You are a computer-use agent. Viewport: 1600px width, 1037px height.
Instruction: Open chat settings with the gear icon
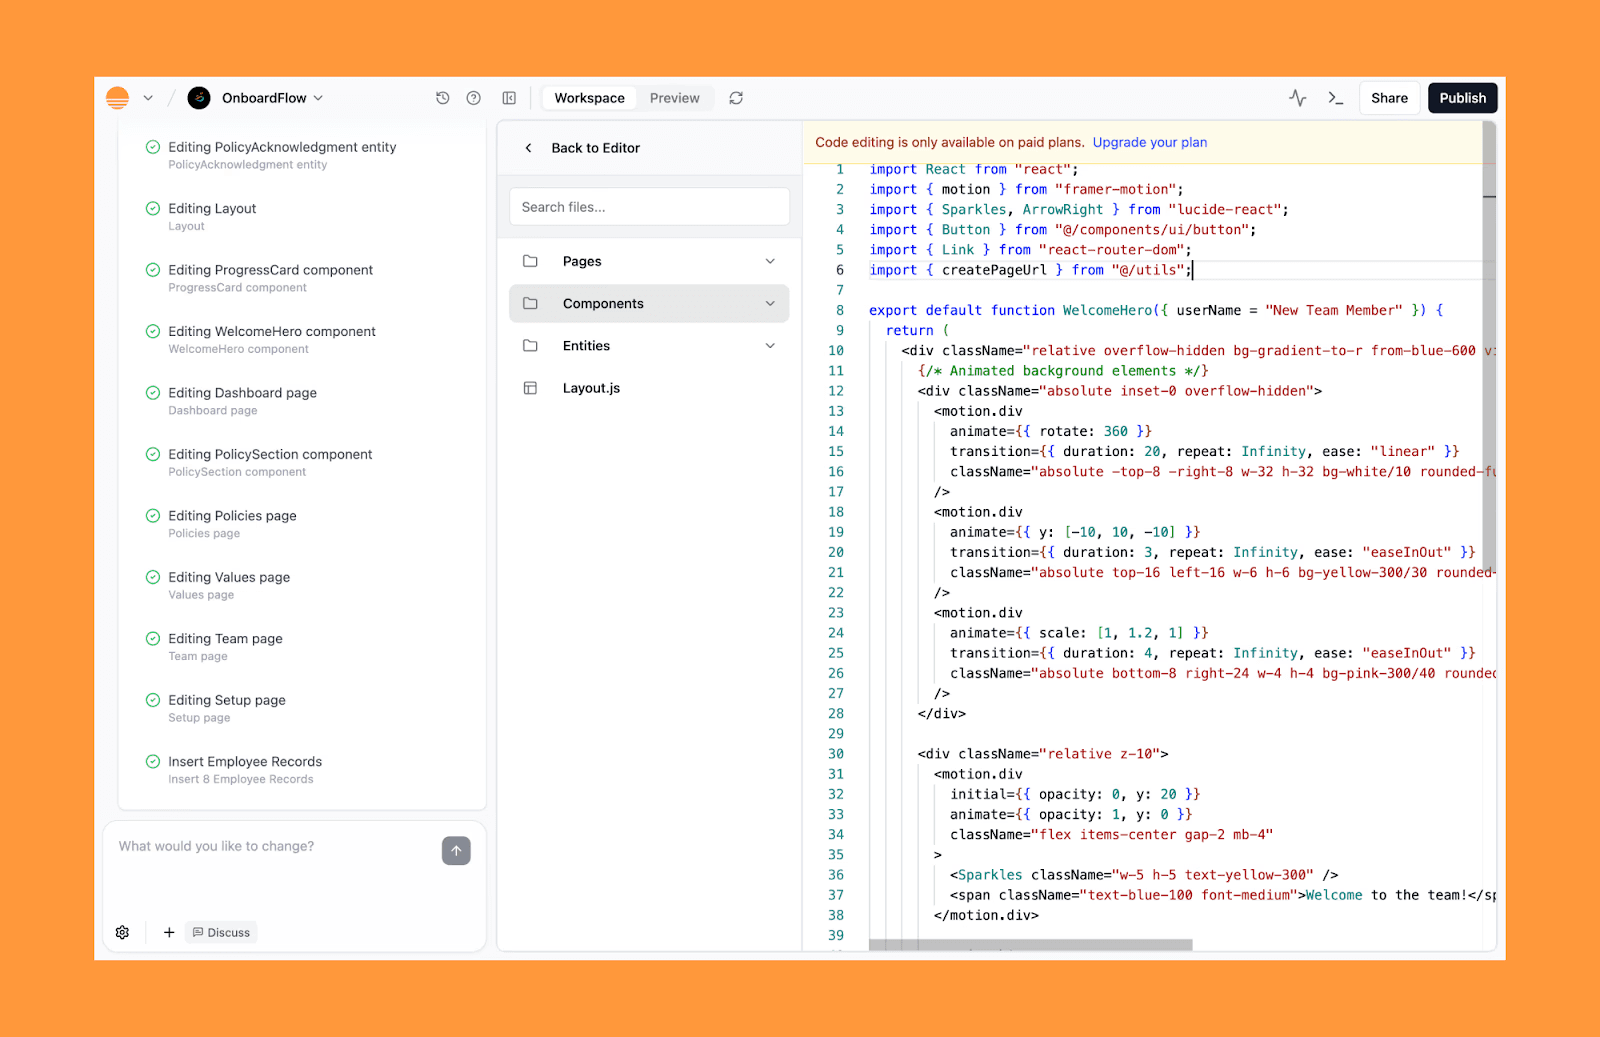coord(122,931)
